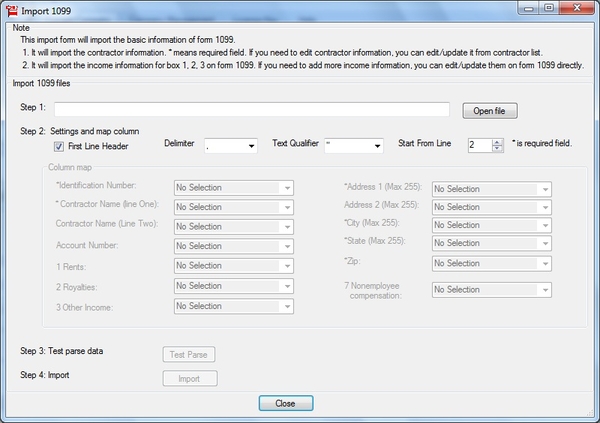Decrease the Start From Line value
The width and height of the screenshot is (600, 423).
click(498, 150)
